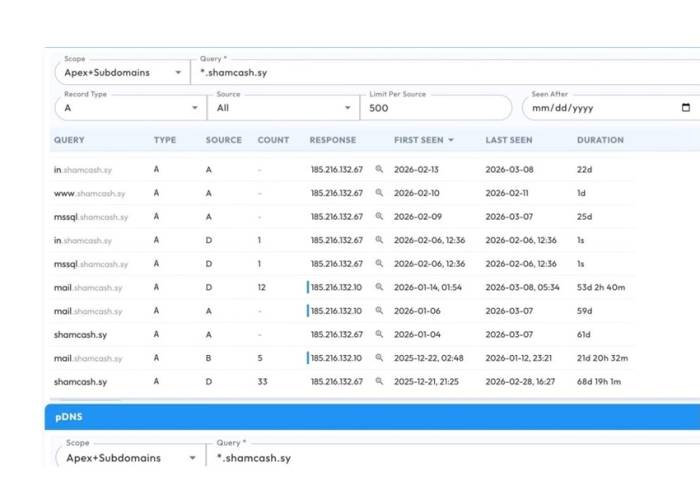Expand the Record Type dropdown
This screenshot has height=500, width=700.
(128, 108)
